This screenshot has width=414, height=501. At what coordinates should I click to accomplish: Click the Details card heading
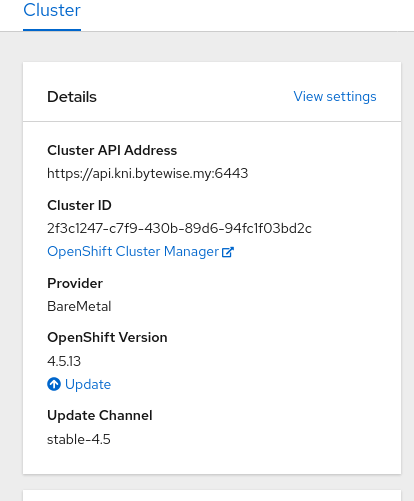(72, 97)
